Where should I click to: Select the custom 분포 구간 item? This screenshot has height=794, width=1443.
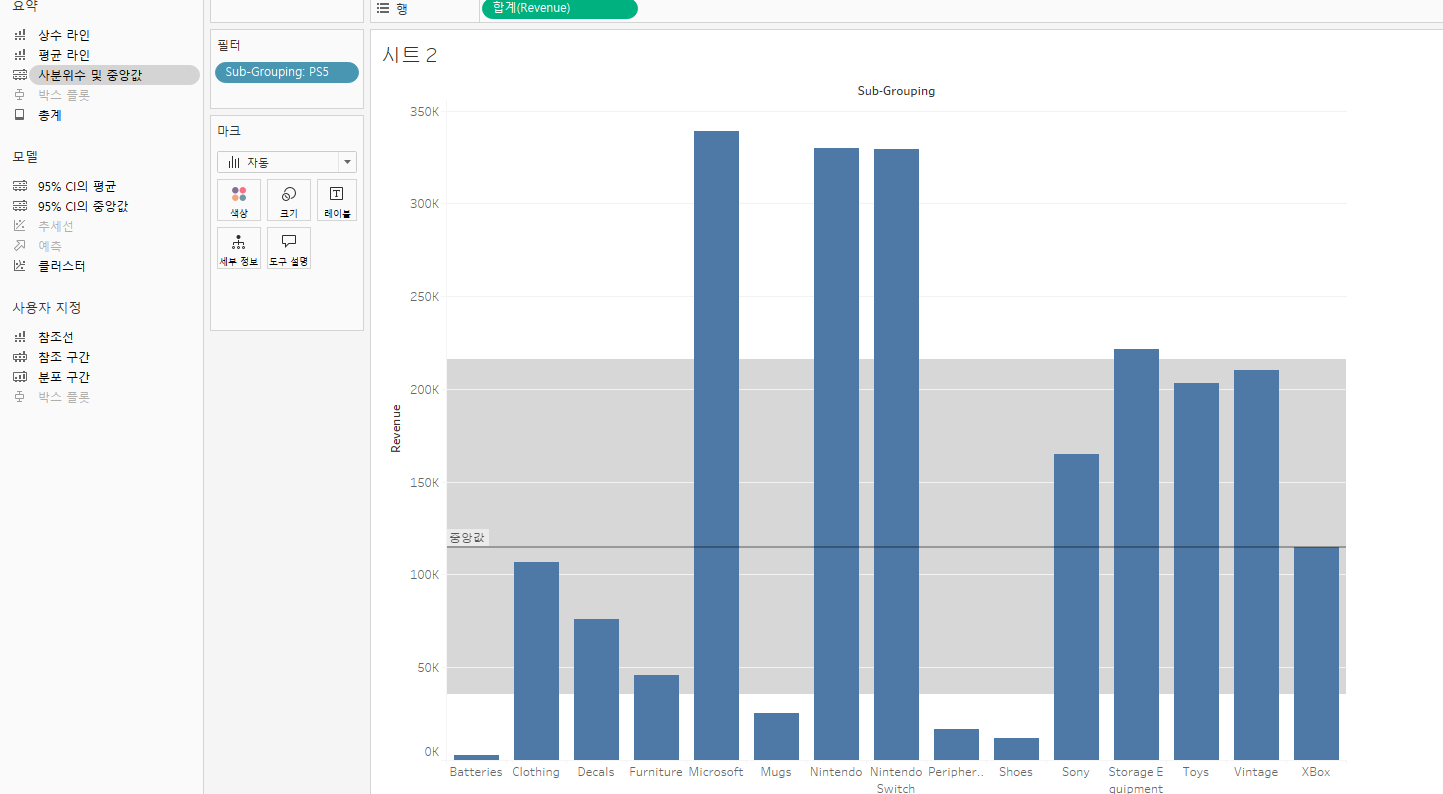point(64,377)
